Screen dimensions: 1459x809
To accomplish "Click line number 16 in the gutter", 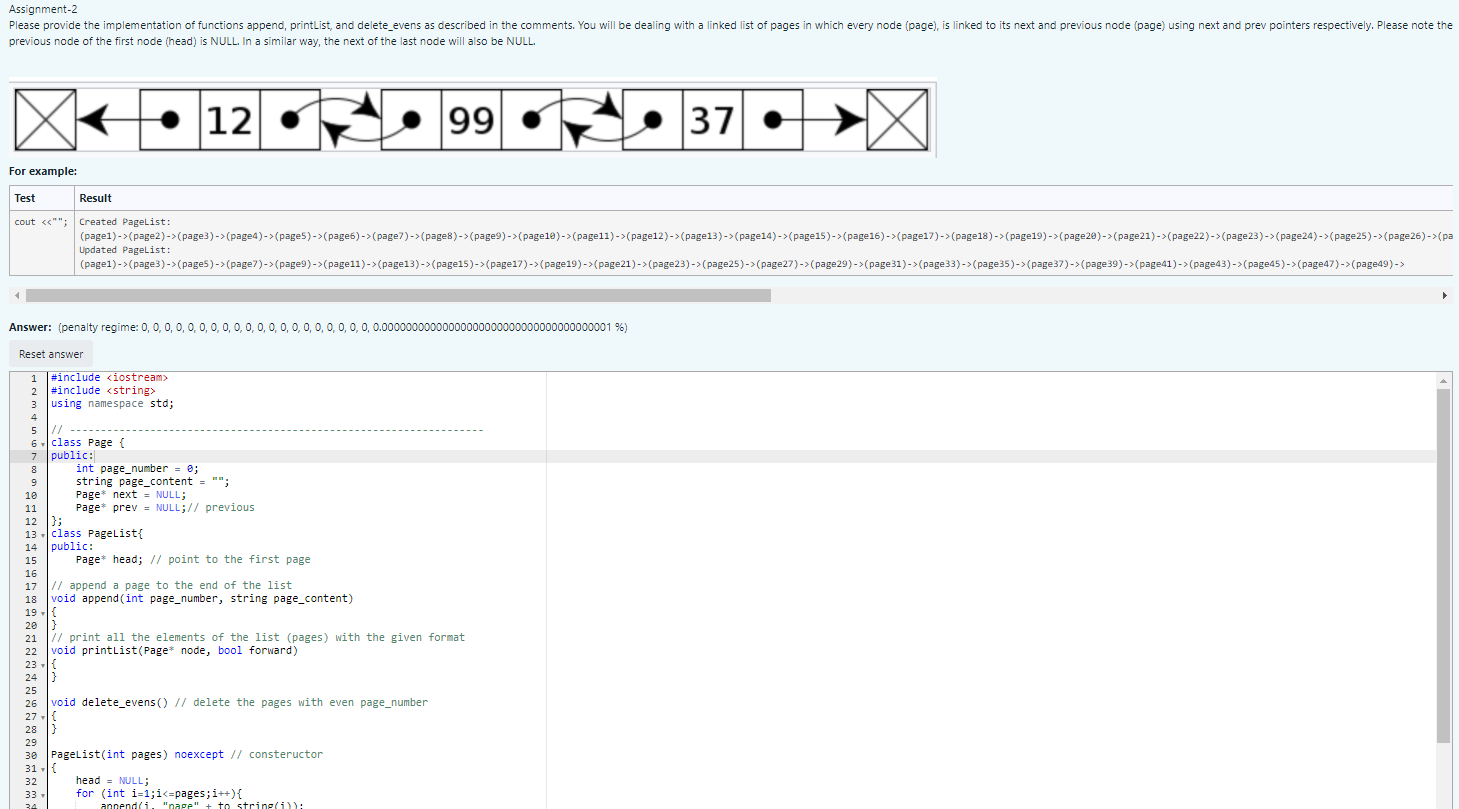I will click(30, 573).
